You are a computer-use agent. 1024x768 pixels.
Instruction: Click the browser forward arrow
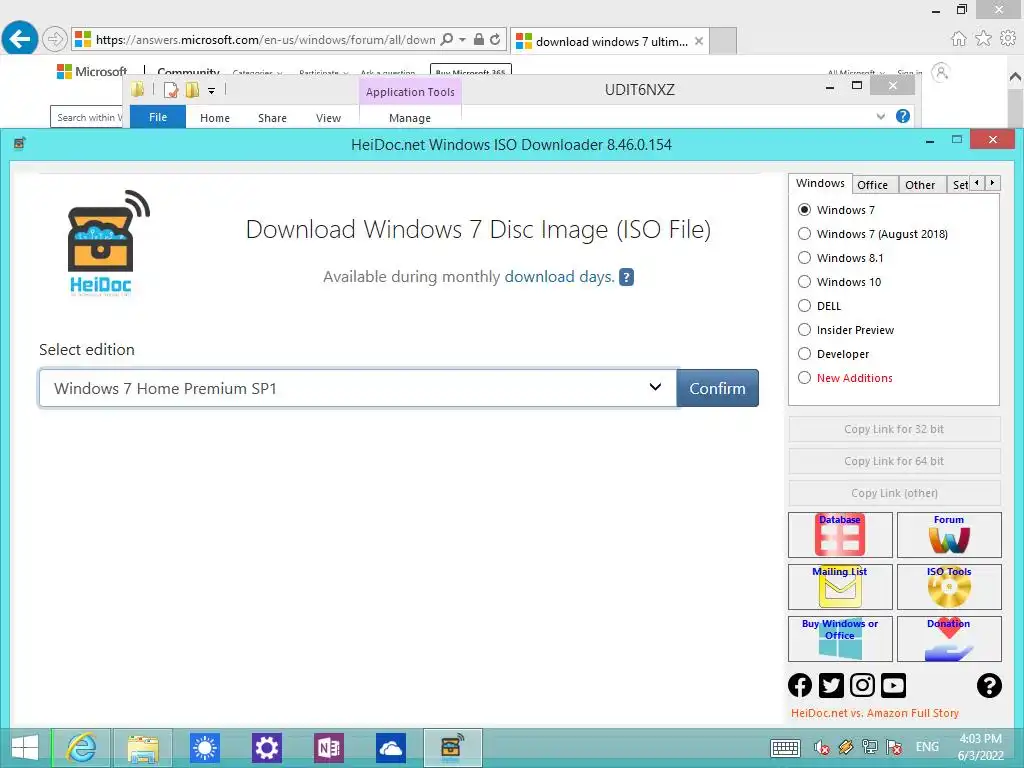pos(55,39)
